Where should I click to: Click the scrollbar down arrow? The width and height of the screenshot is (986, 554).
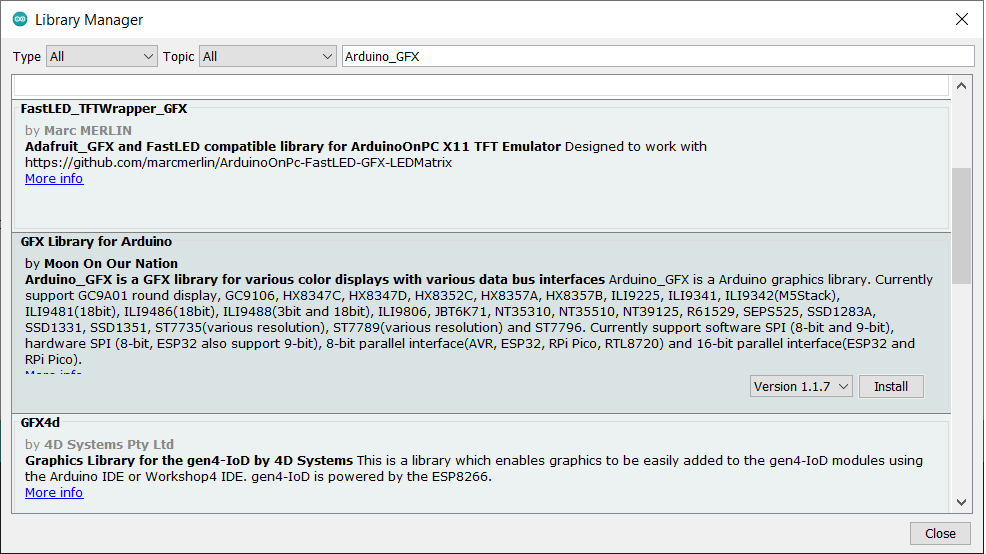pyautogui.click(x=961, y=502)
